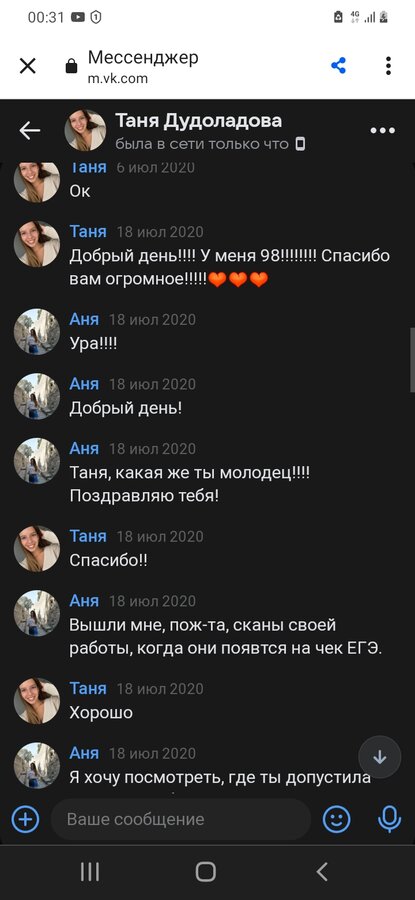Image resolution: width=415 pixels, height=900 pixels.
Task: Select the message about 98 points
Action: click(230, 267)
